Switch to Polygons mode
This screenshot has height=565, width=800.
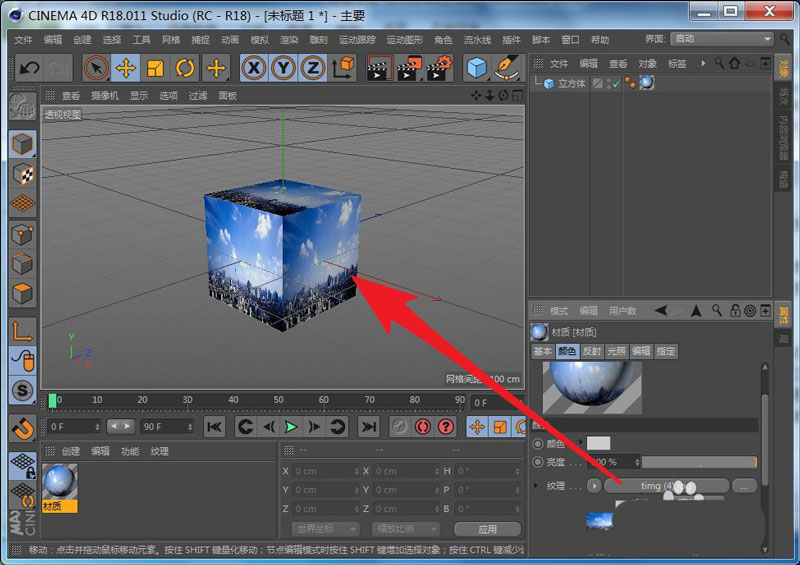click(22, 293)
